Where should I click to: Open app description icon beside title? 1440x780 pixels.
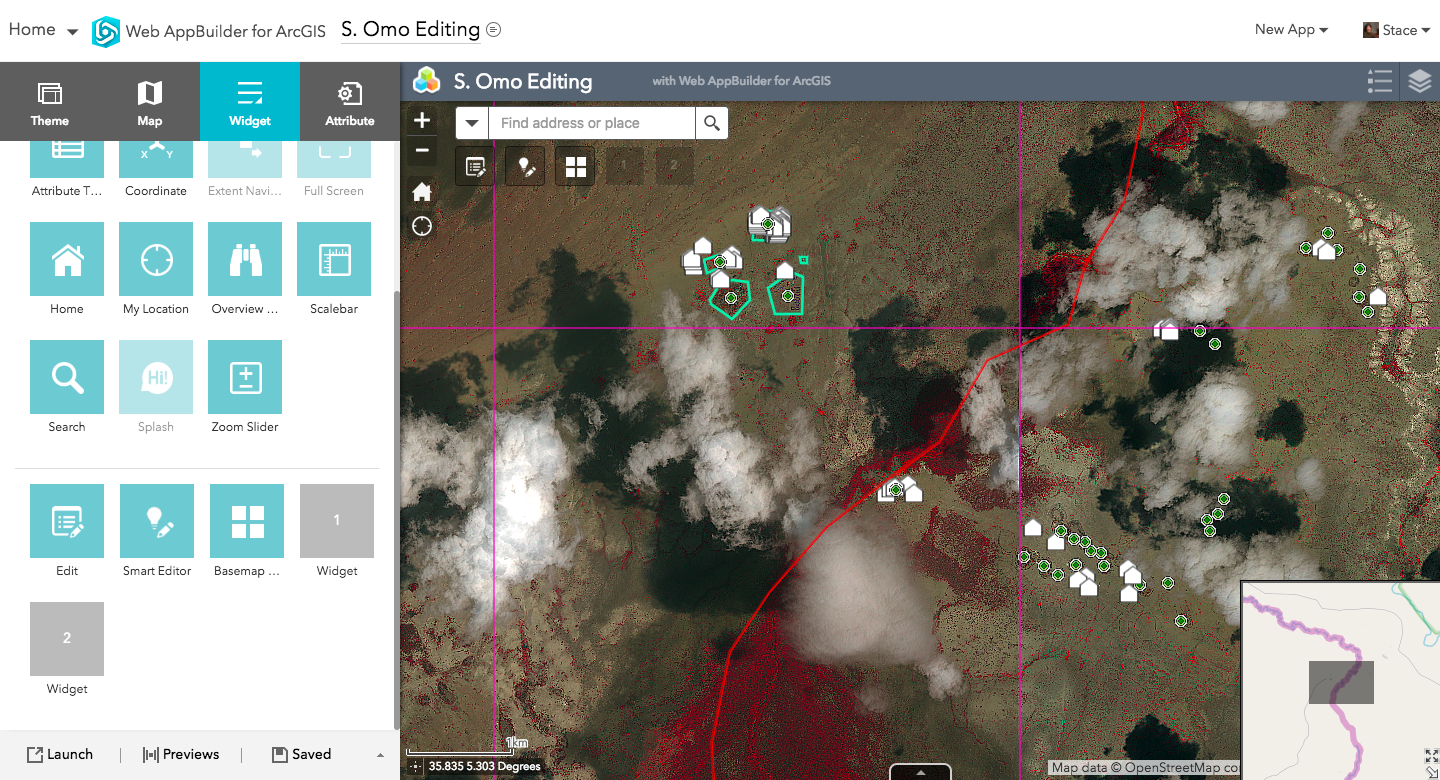point(493,30)
